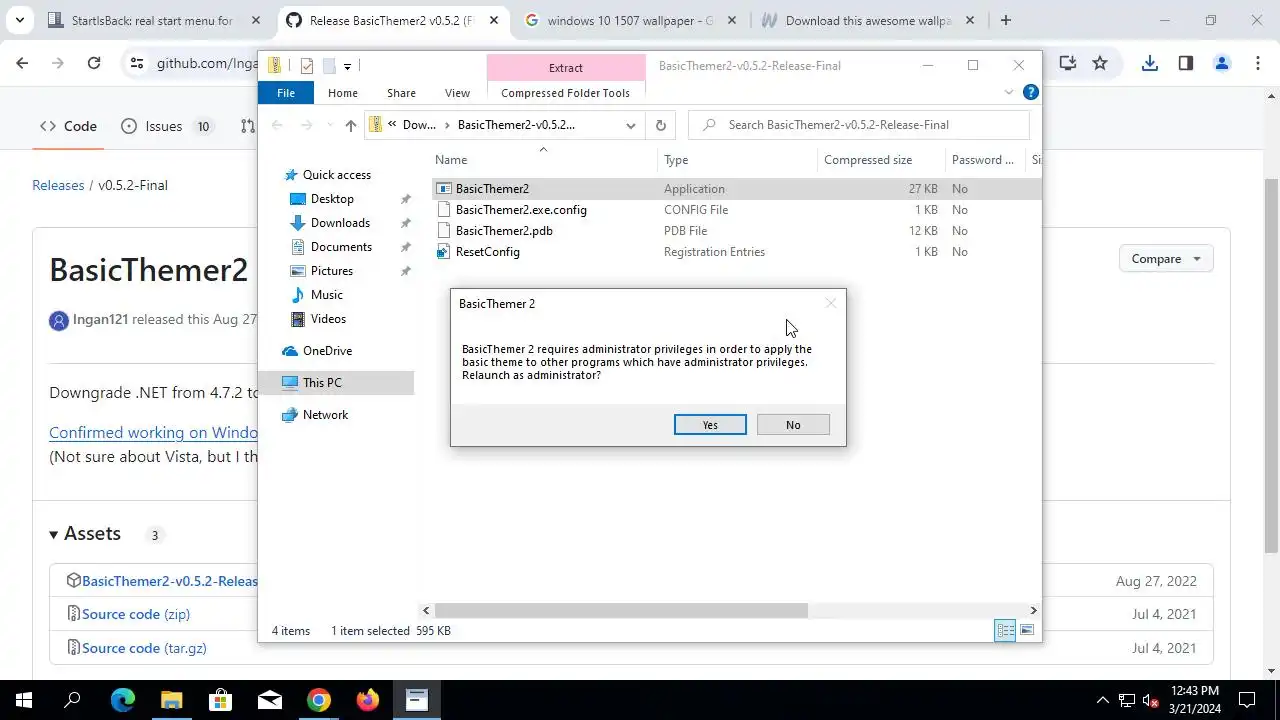Bookmark this page with star icon
Viewport: 1280px width, 720px height.
coord(1100,63)
